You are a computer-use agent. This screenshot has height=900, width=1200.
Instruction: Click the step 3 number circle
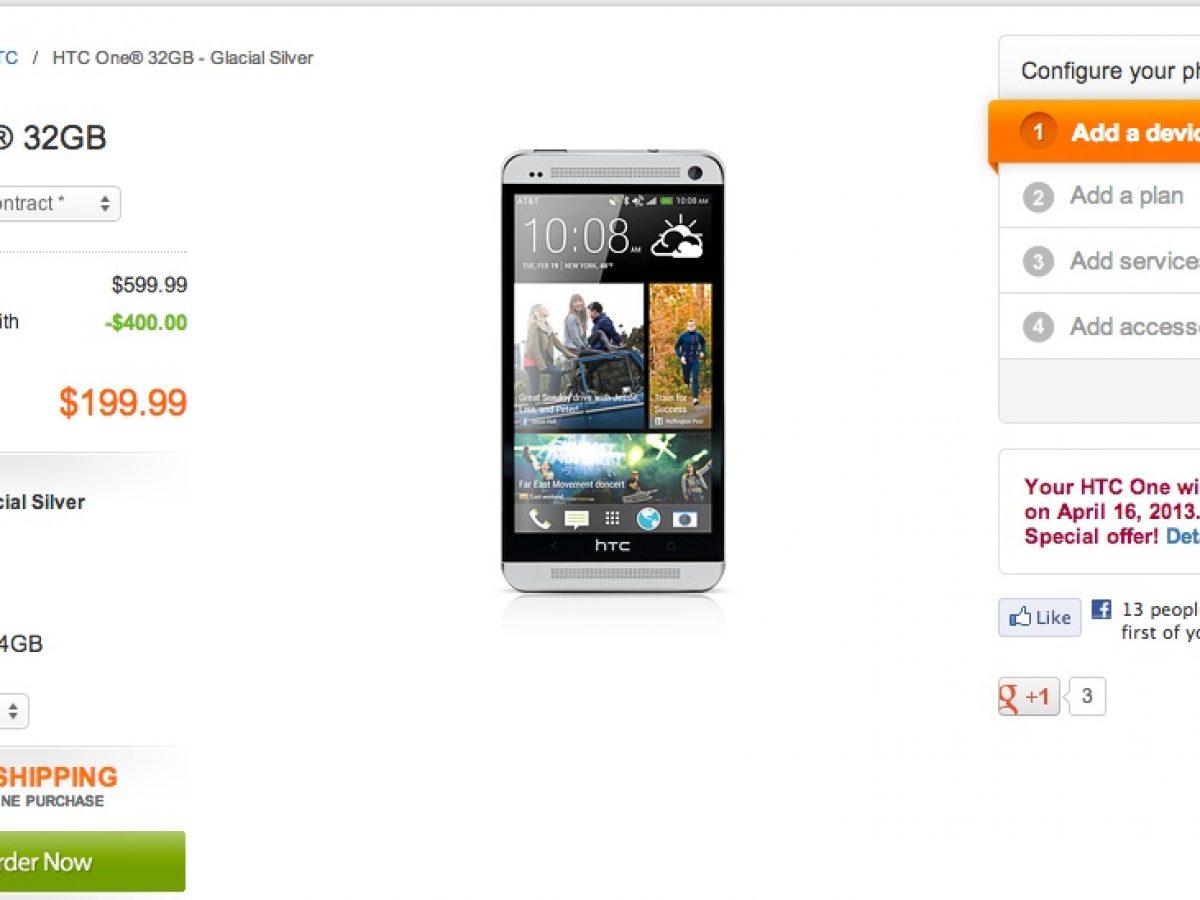tap(1038, 262)
